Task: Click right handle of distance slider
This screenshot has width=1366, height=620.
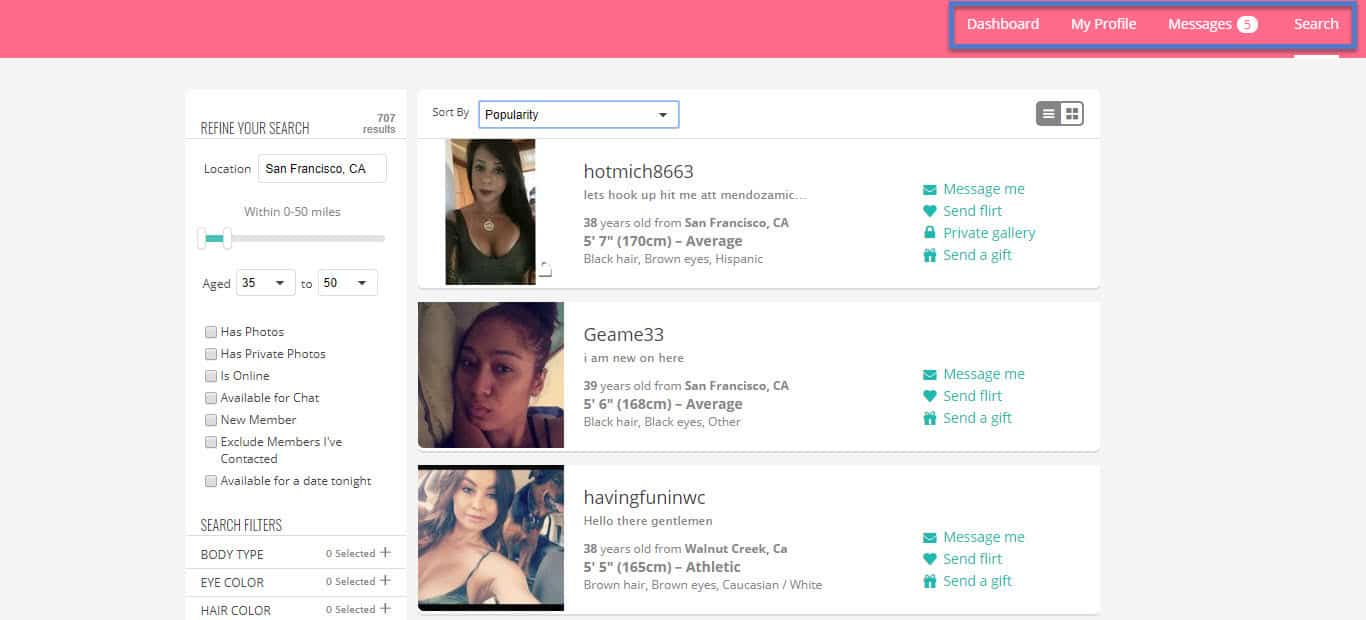Action: [227, 238]
